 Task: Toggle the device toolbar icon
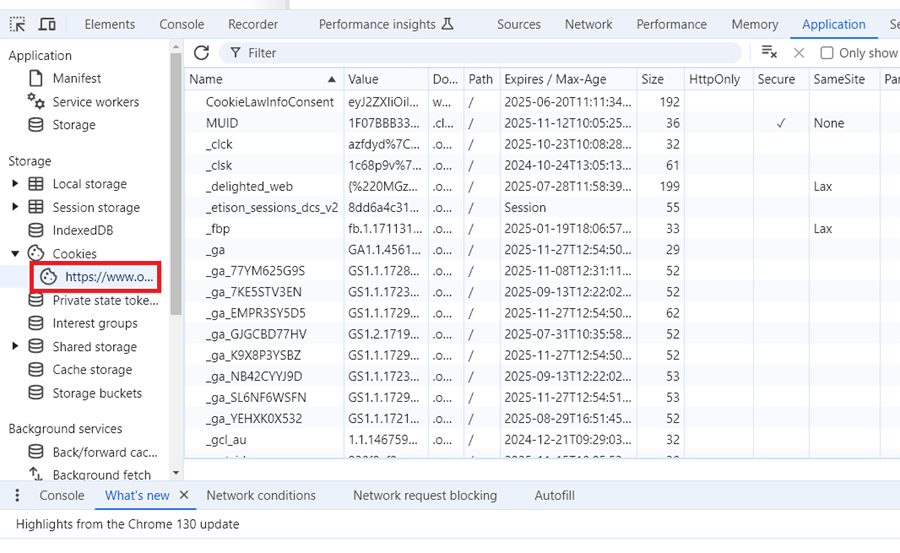[47, 24]
